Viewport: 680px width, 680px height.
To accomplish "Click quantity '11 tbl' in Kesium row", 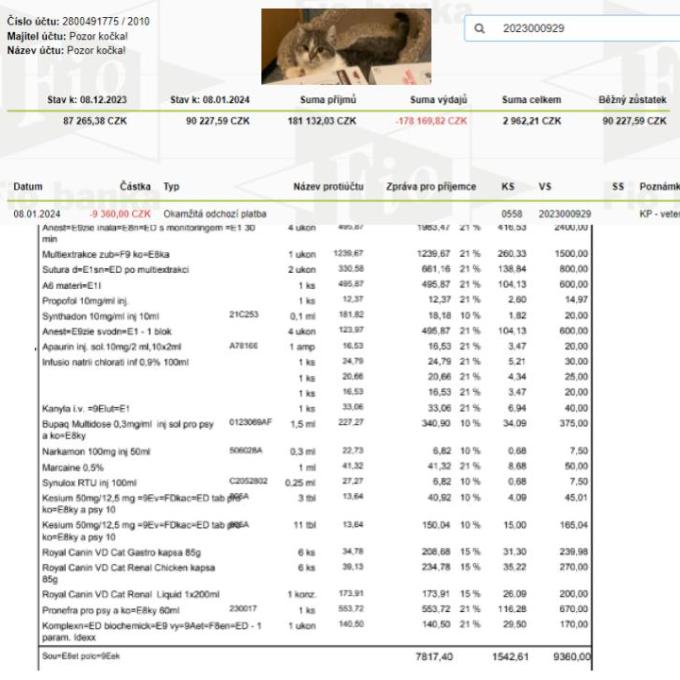I will click(305, 525).
